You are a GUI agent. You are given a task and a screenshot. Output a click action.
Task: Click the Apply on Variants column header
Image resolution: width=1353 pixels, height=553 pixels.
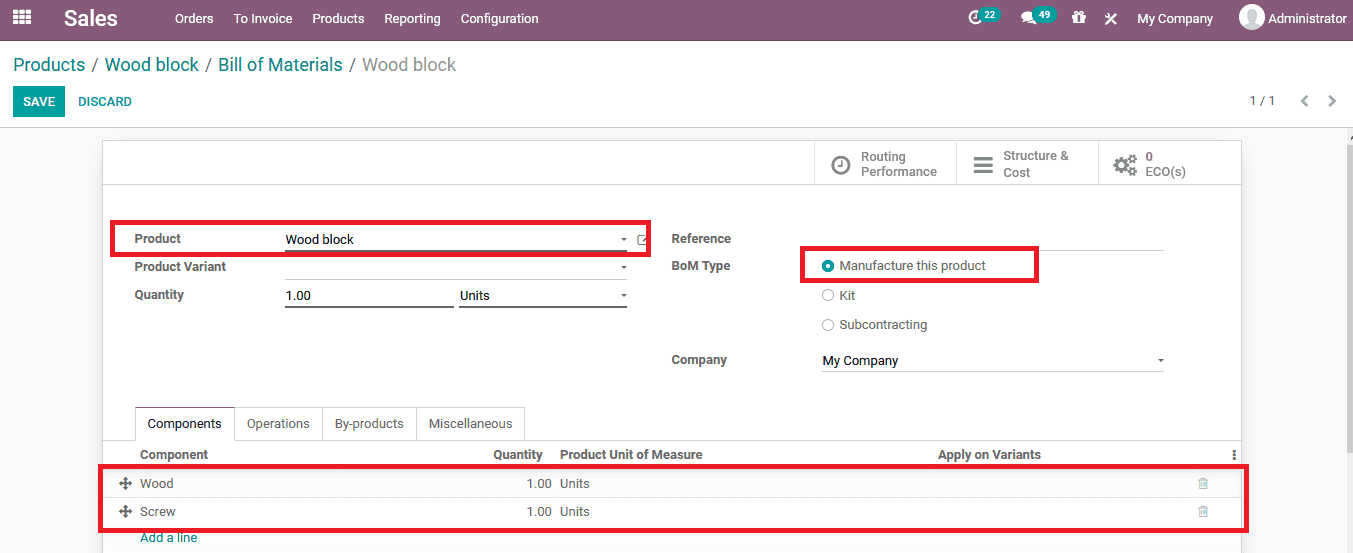[x=989, y=455]
